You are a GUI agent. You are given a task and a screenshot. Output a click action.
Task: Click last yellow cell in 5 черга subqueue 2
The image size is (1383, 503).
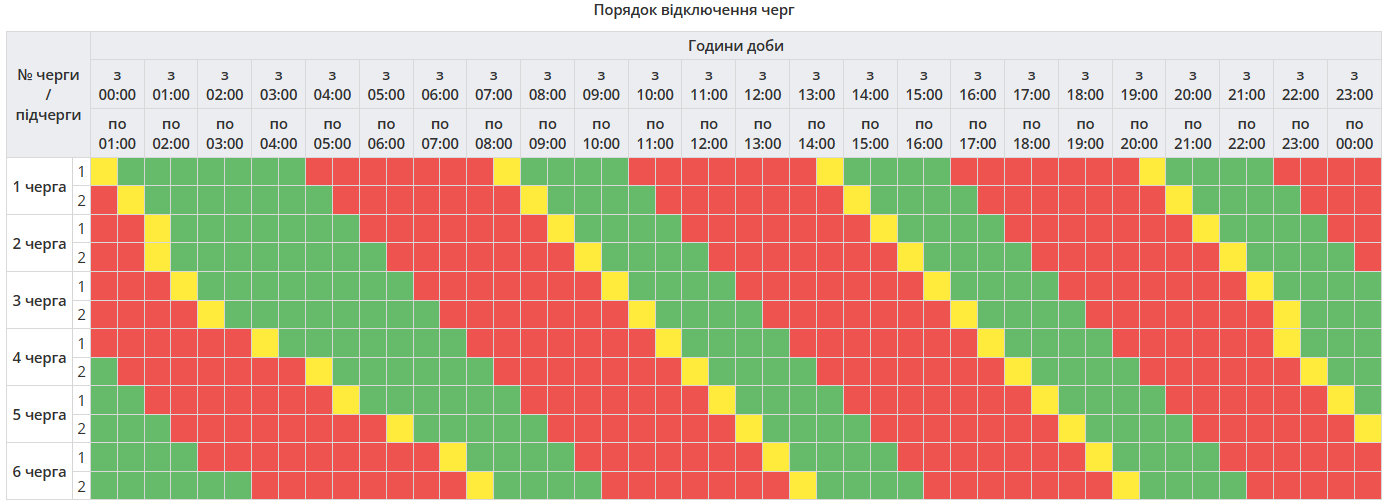[x=1367, y=429]
